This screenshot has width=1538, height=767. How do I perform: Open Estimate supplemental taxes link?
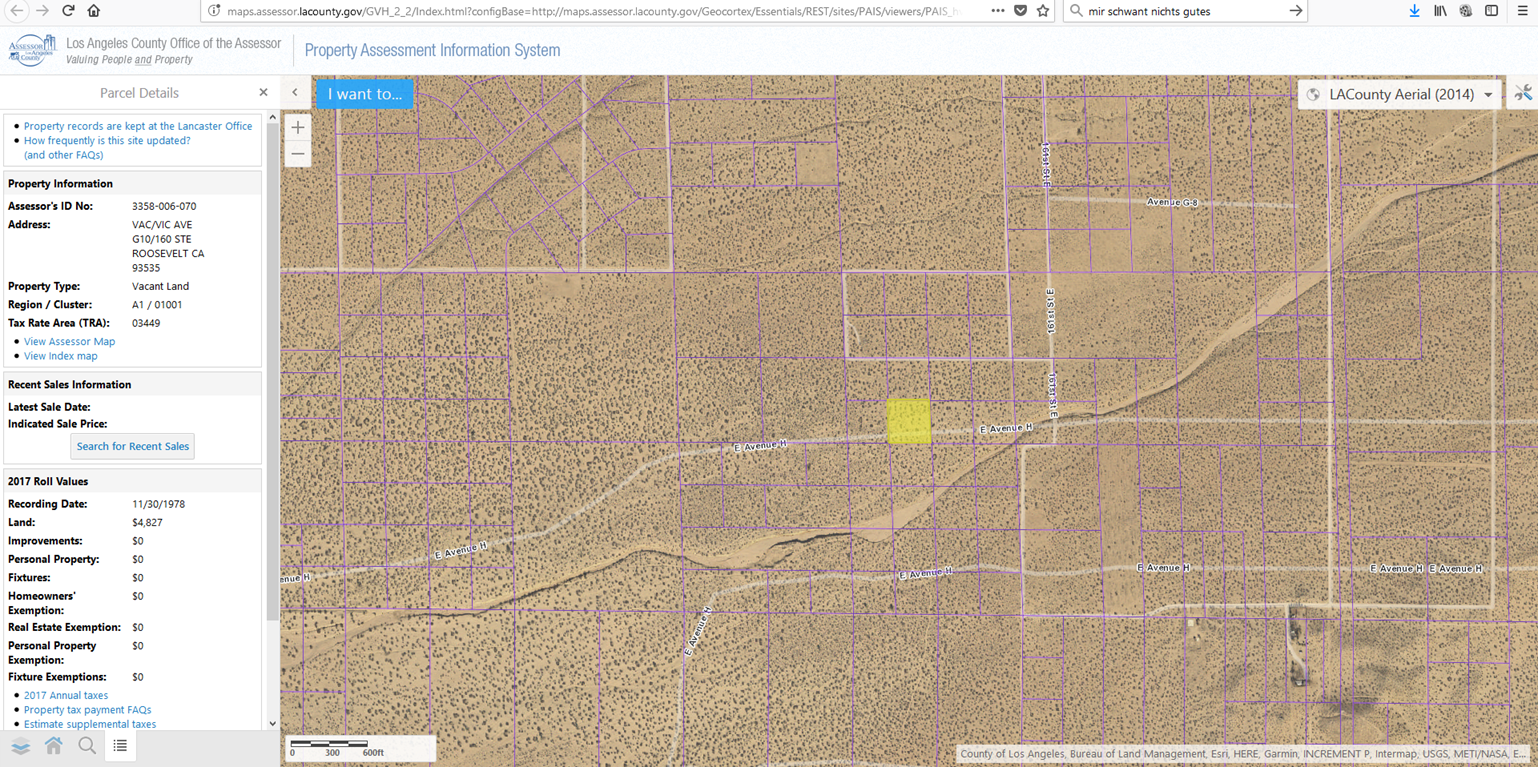tap(90, 724)
